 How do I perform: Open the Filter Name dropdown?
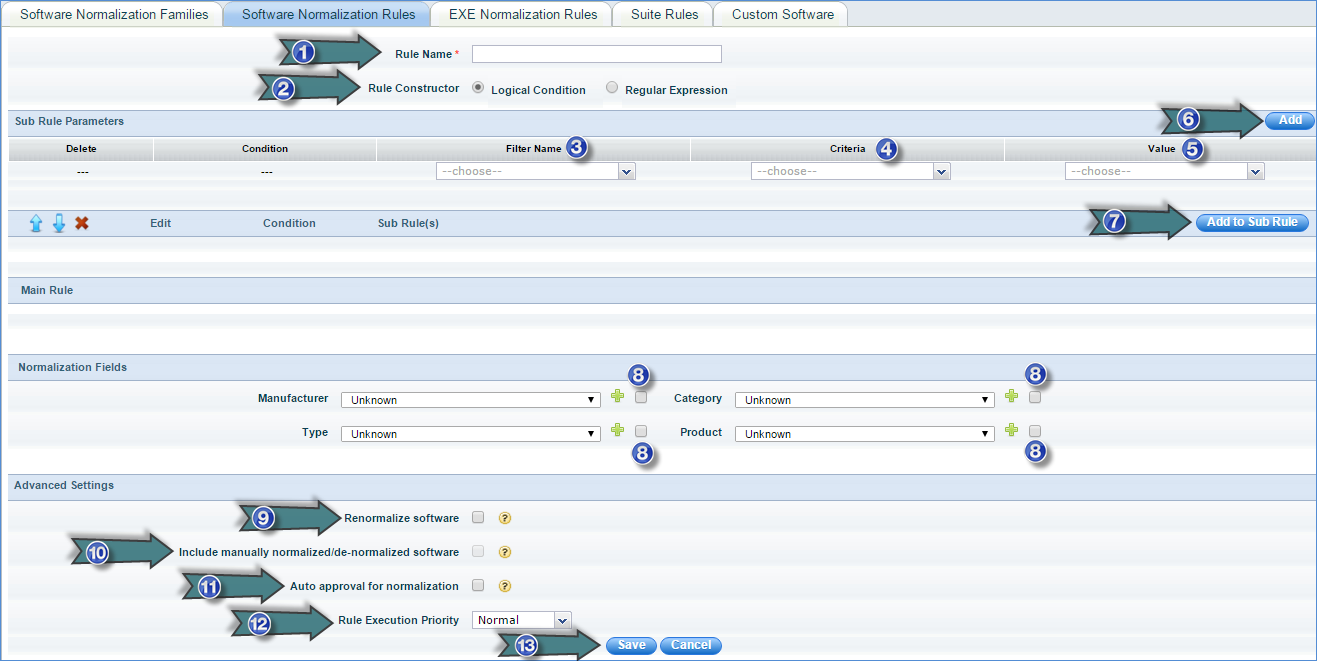(536, 172)
